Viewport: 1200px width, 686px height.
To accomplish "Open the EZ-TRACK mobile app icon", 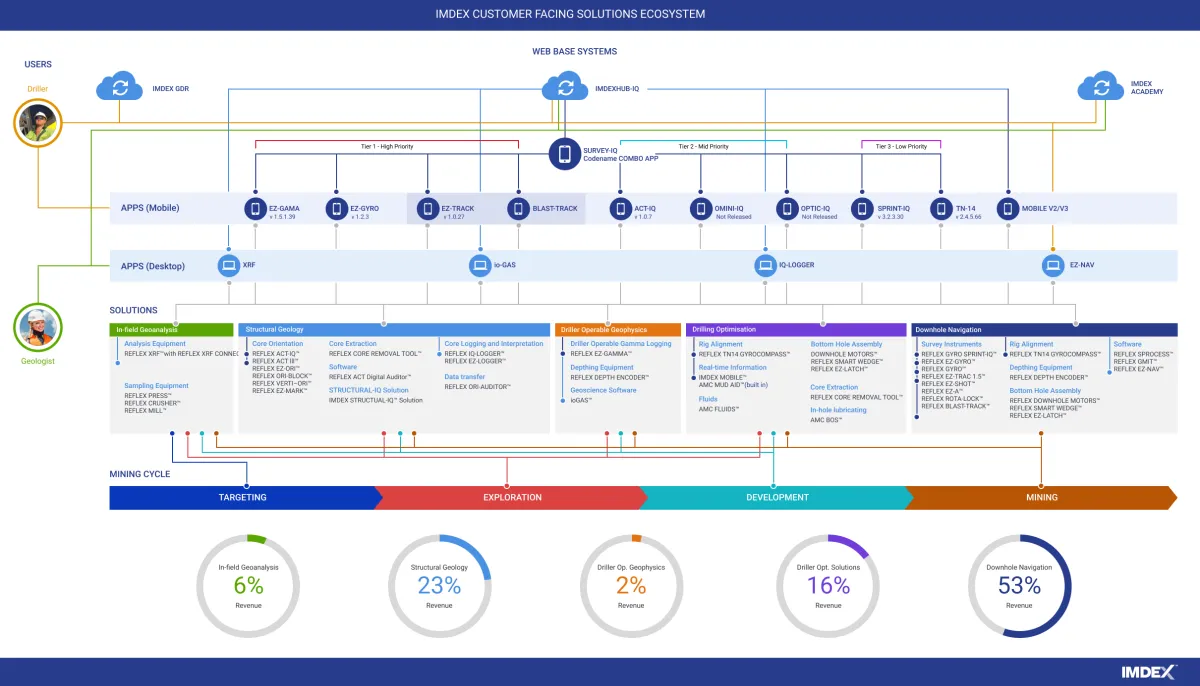I will (x=428, y=209).
